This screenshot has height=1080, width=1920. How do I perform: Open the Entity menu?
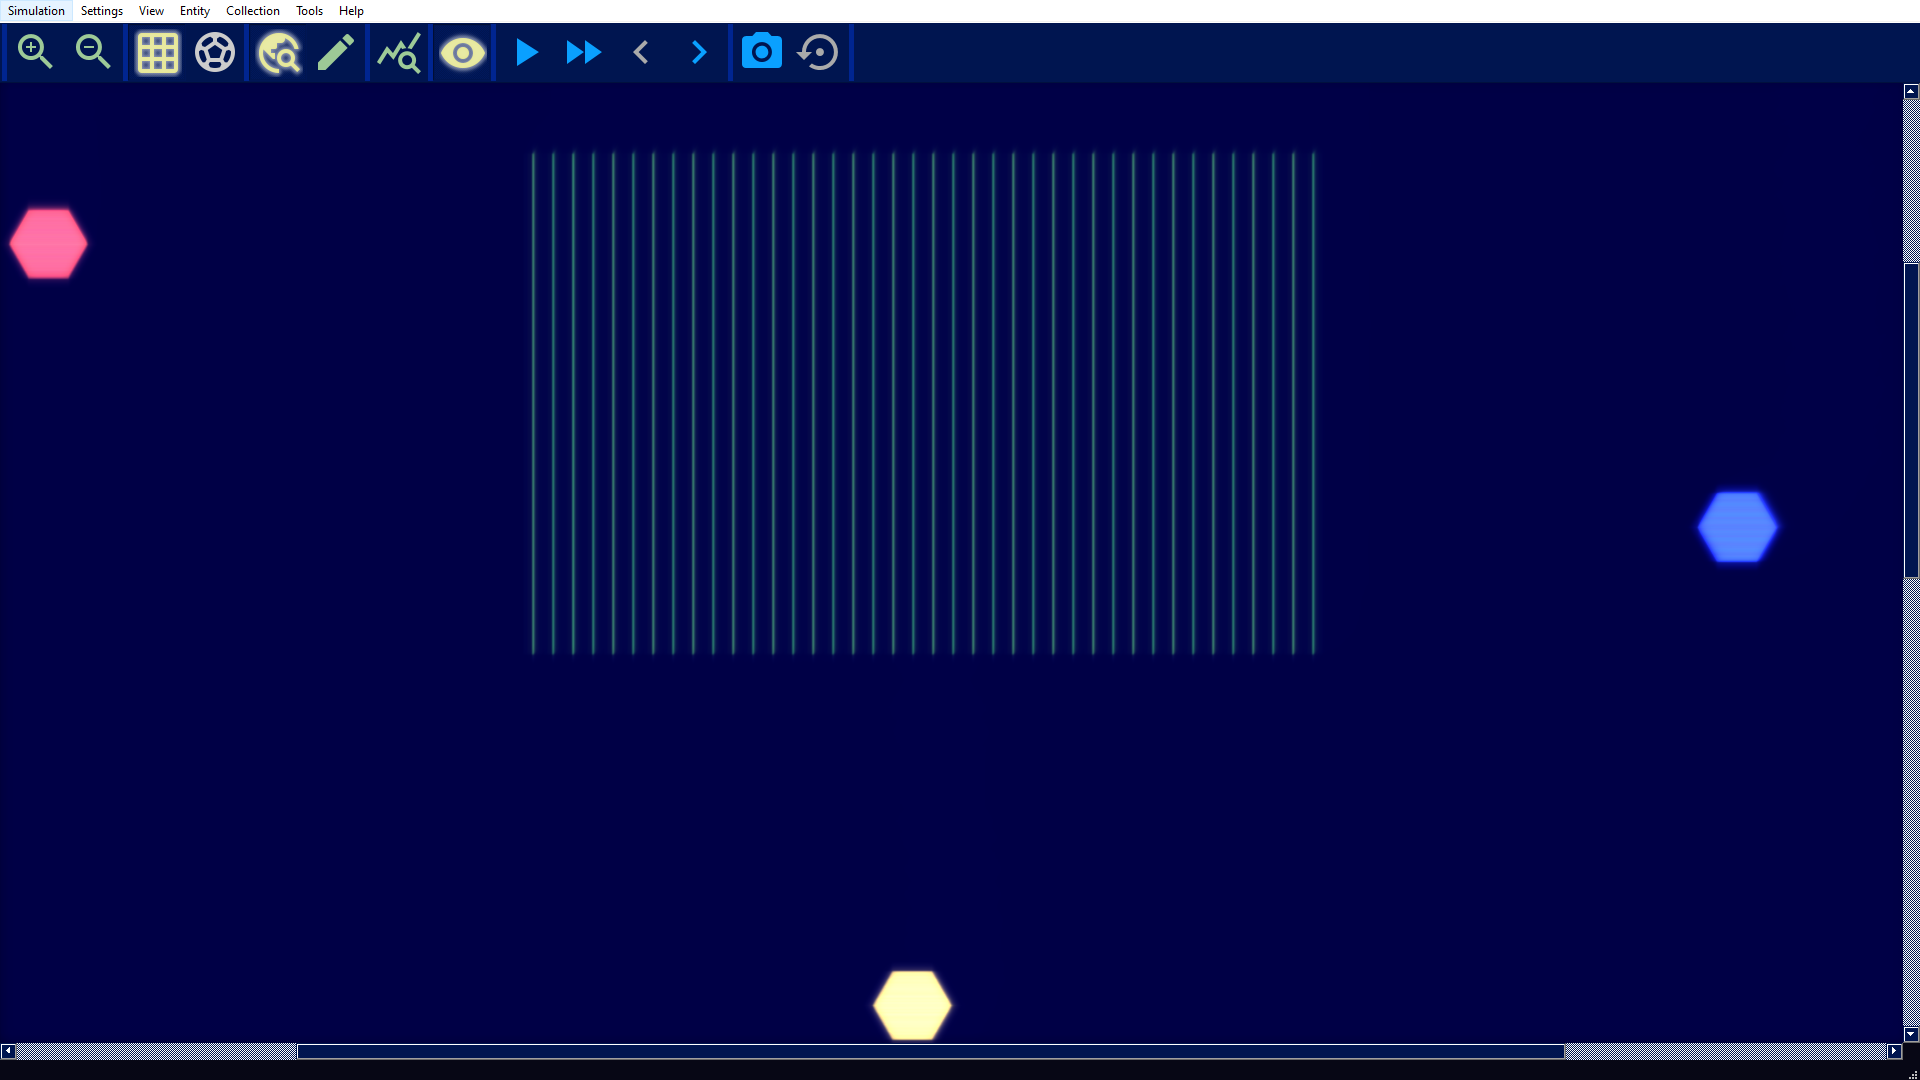coord(194,11)
